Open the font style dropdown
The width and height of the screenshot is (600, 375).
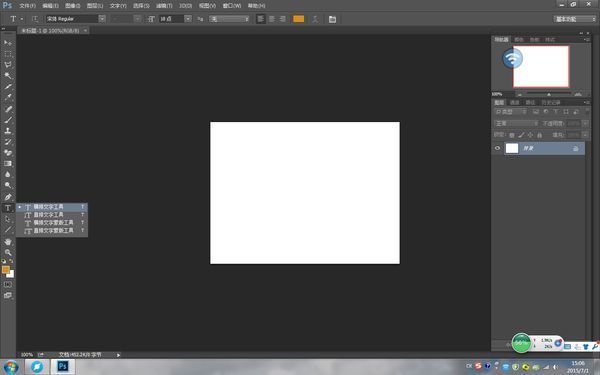point(137,19)
